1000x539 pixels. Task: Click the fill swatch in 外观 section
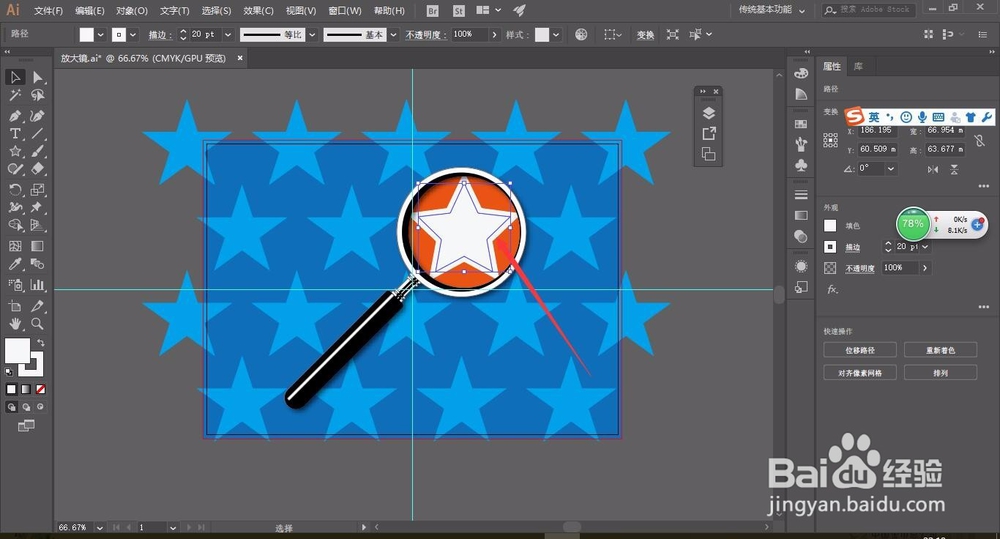(830, 225)
